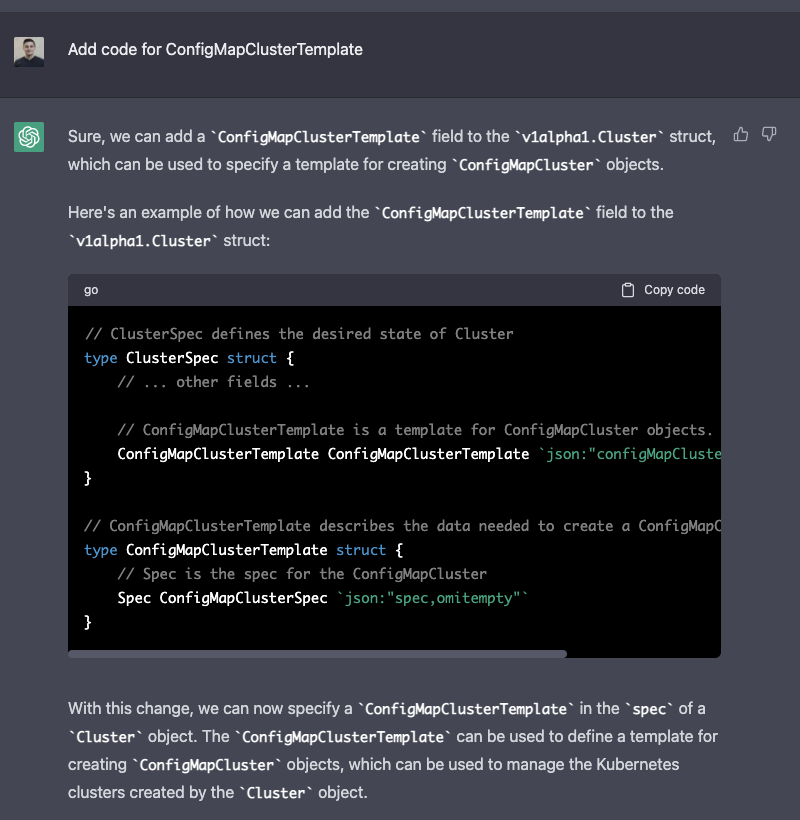Click the 'With this change' closing paragraph
The width and height of the screenshot is (800, 820).
coord(393,750)
